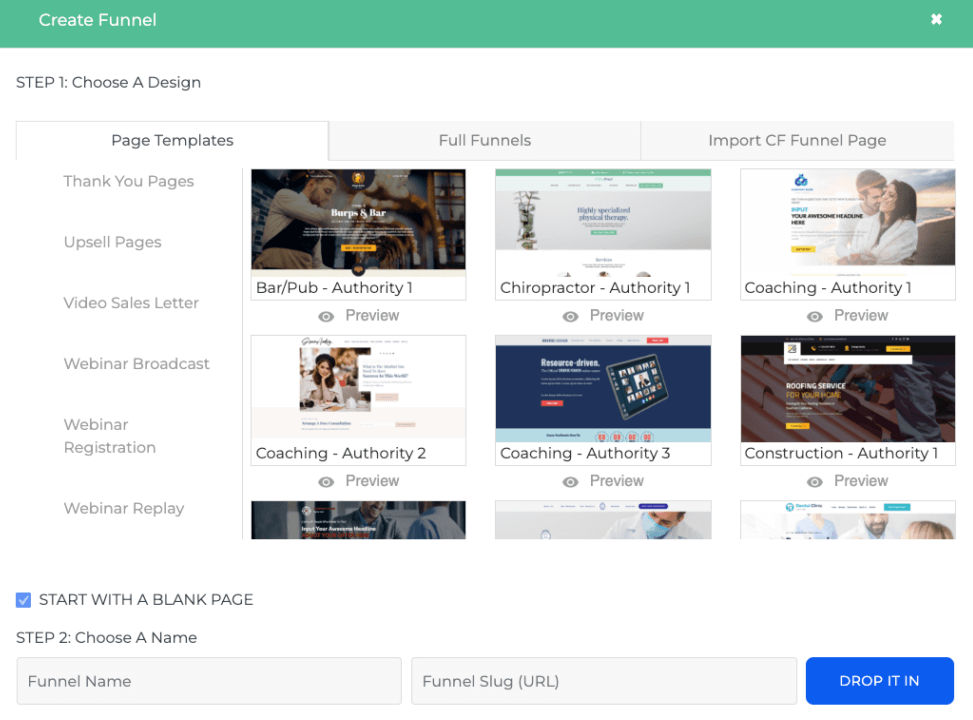973x720 pixels.
Task: Uncheck START WITH A BLANK PAGE
Action: tap(23, 600)
